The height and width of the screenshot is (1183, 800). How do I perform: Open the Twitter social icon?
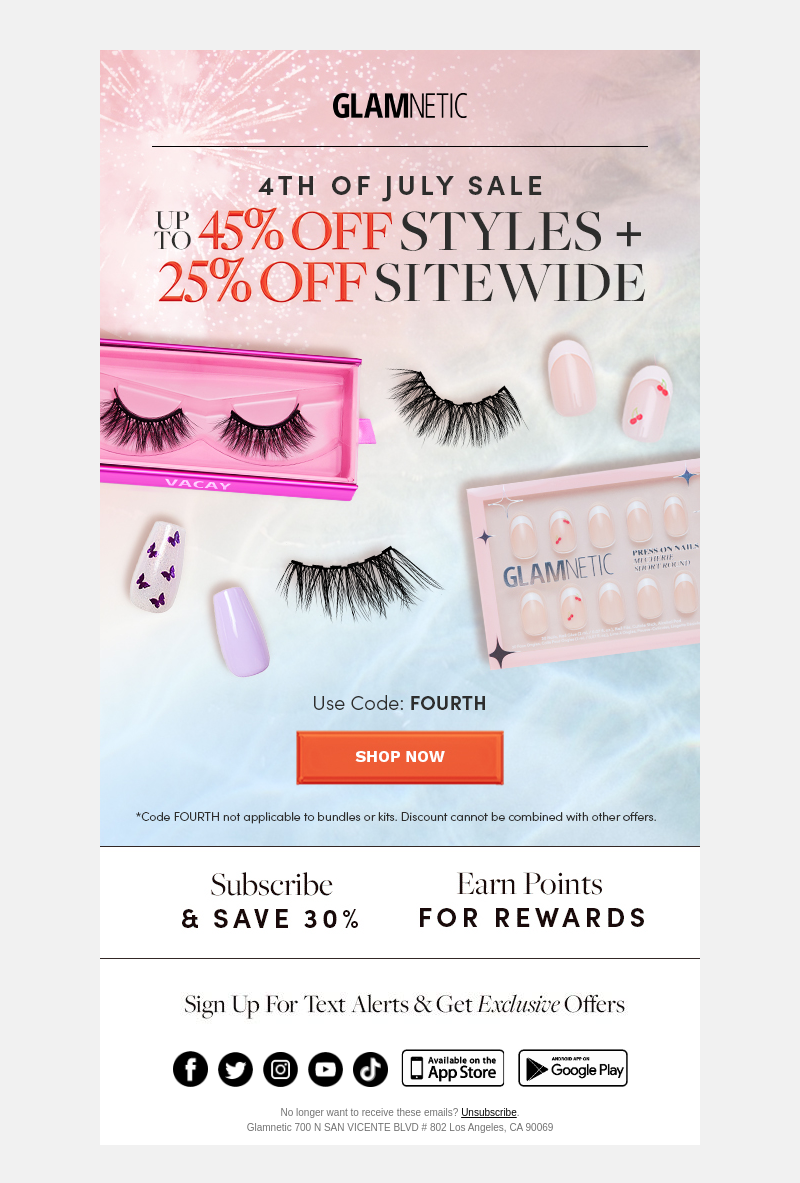click(x=235, y=1069)
